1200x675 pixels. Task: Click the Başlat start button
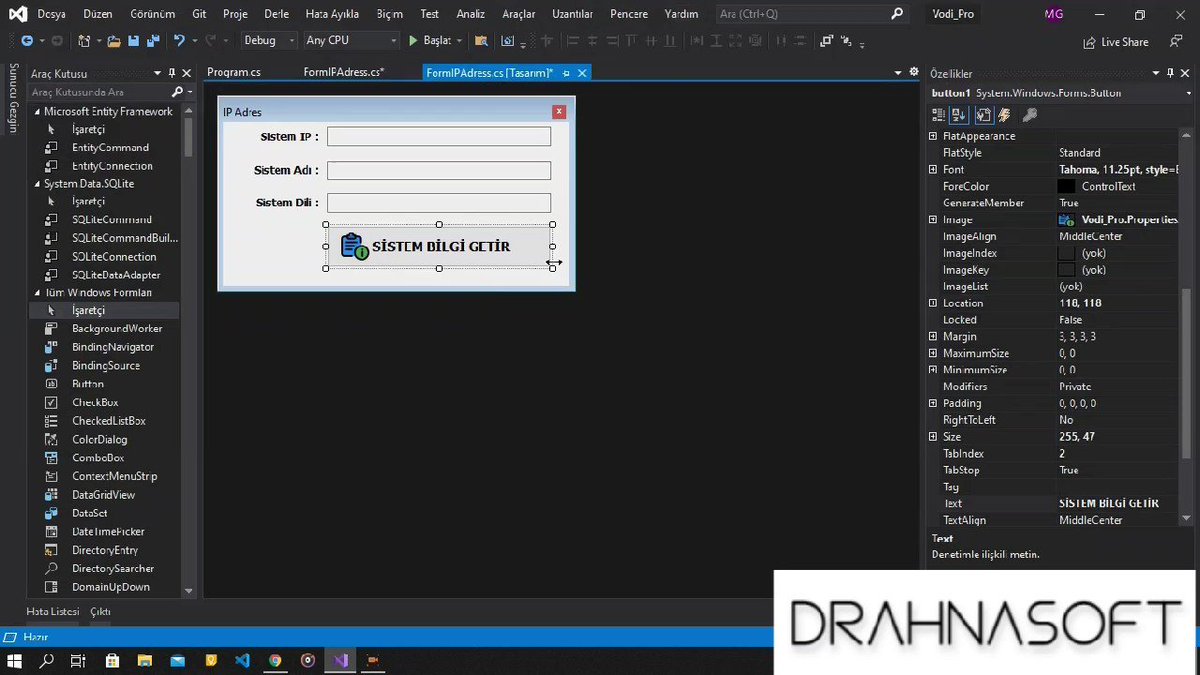(x=430, y=41)
